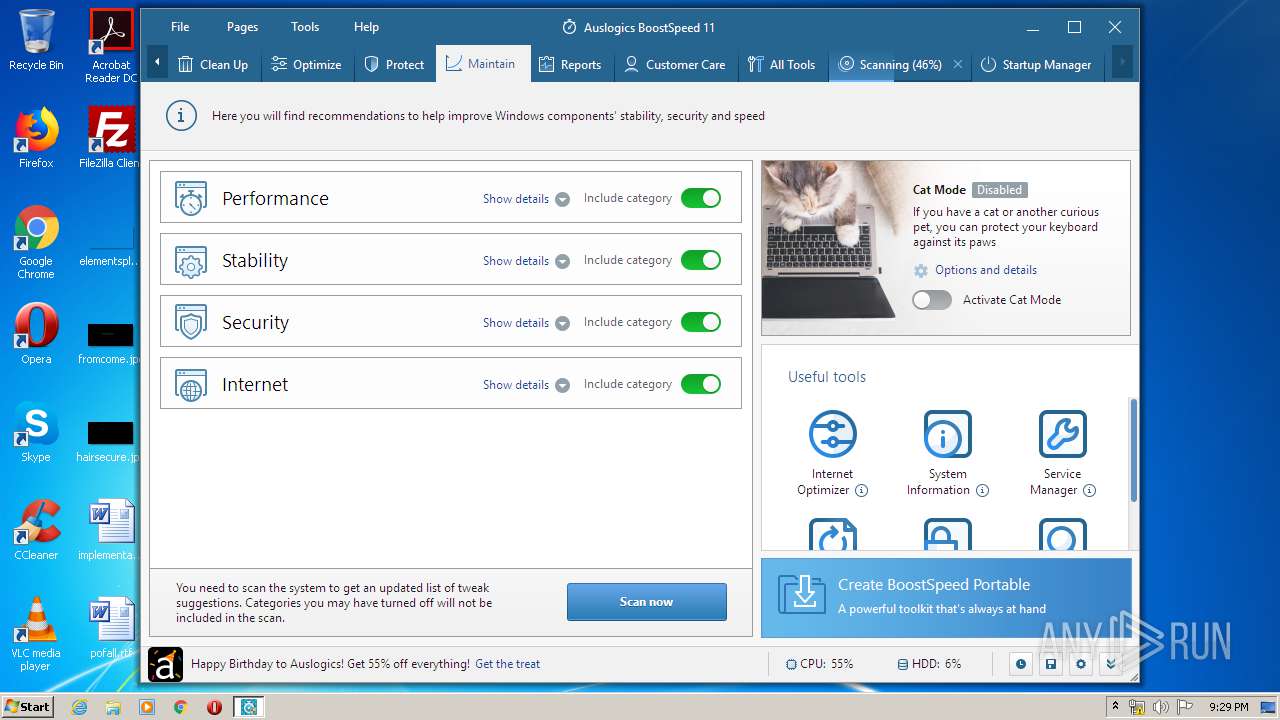1280x720 pixels.
Task: Disable Internet Include category toggle
Action: 701,384
